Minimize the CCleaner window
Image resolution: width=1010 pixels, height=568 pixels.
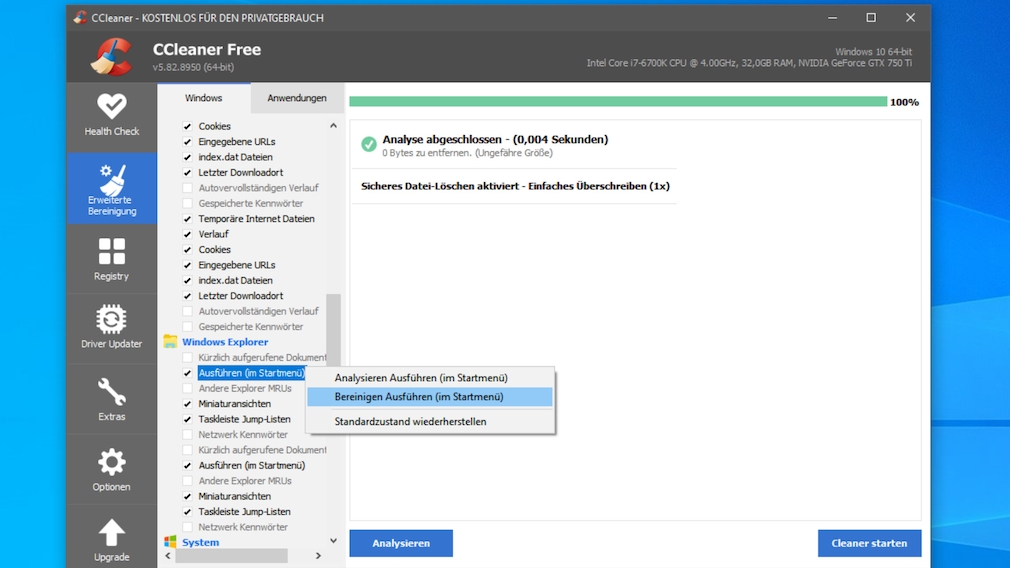(x=832, y=17)
